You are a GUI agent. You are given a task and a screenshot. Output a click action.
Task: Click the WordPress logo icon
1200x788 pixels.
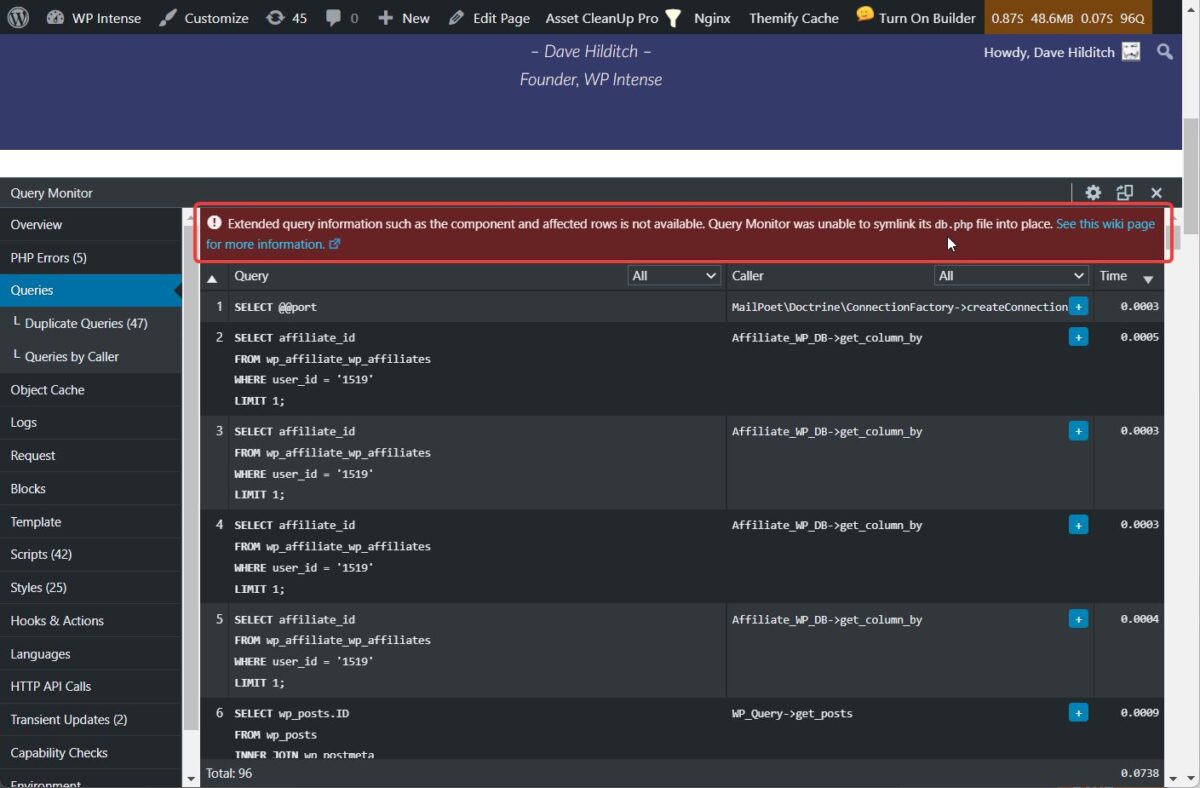[x=18, y=17]
